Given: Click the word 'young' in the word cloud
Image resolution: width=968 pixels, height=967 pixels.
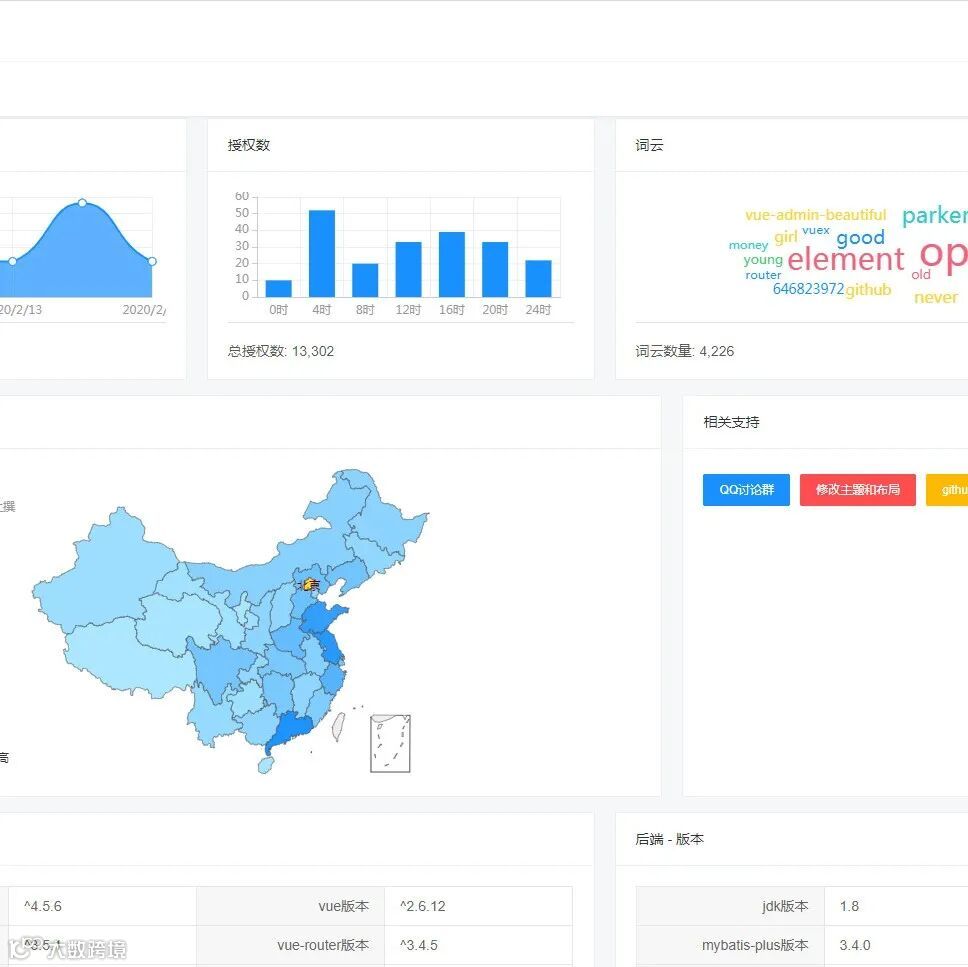Looking at the screenshot, I should click(x=763, y=260).
